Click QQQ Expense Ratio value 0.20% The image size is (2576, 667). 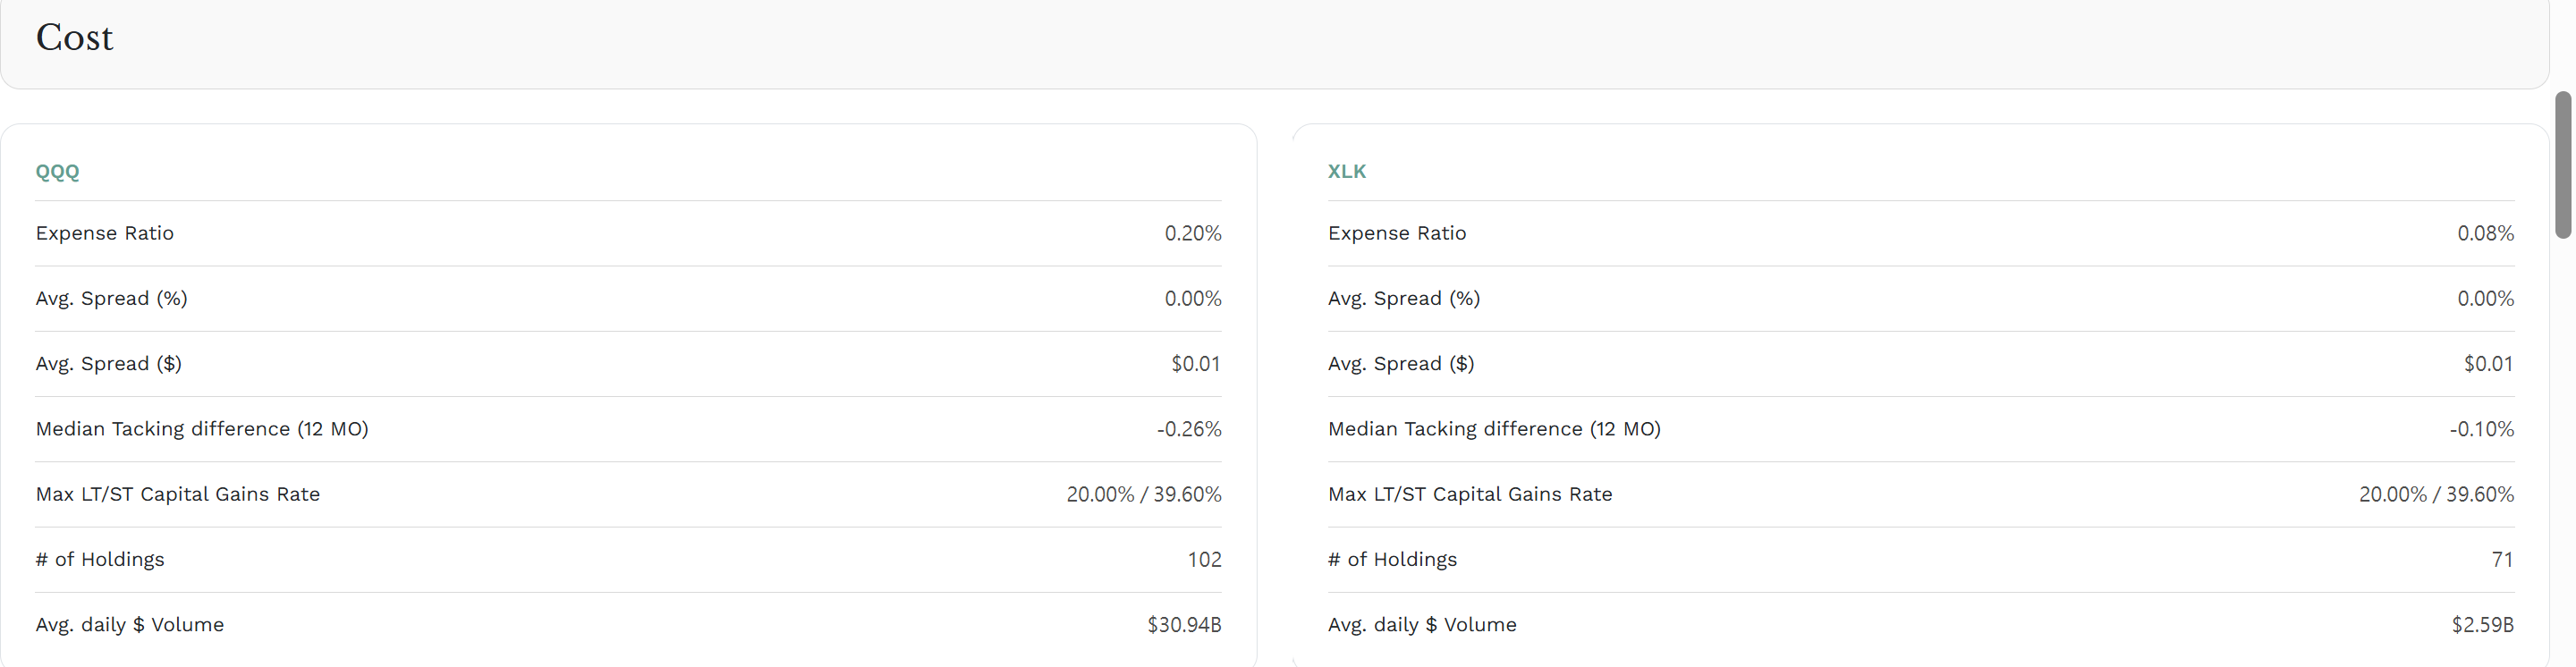click(1192, 233)
